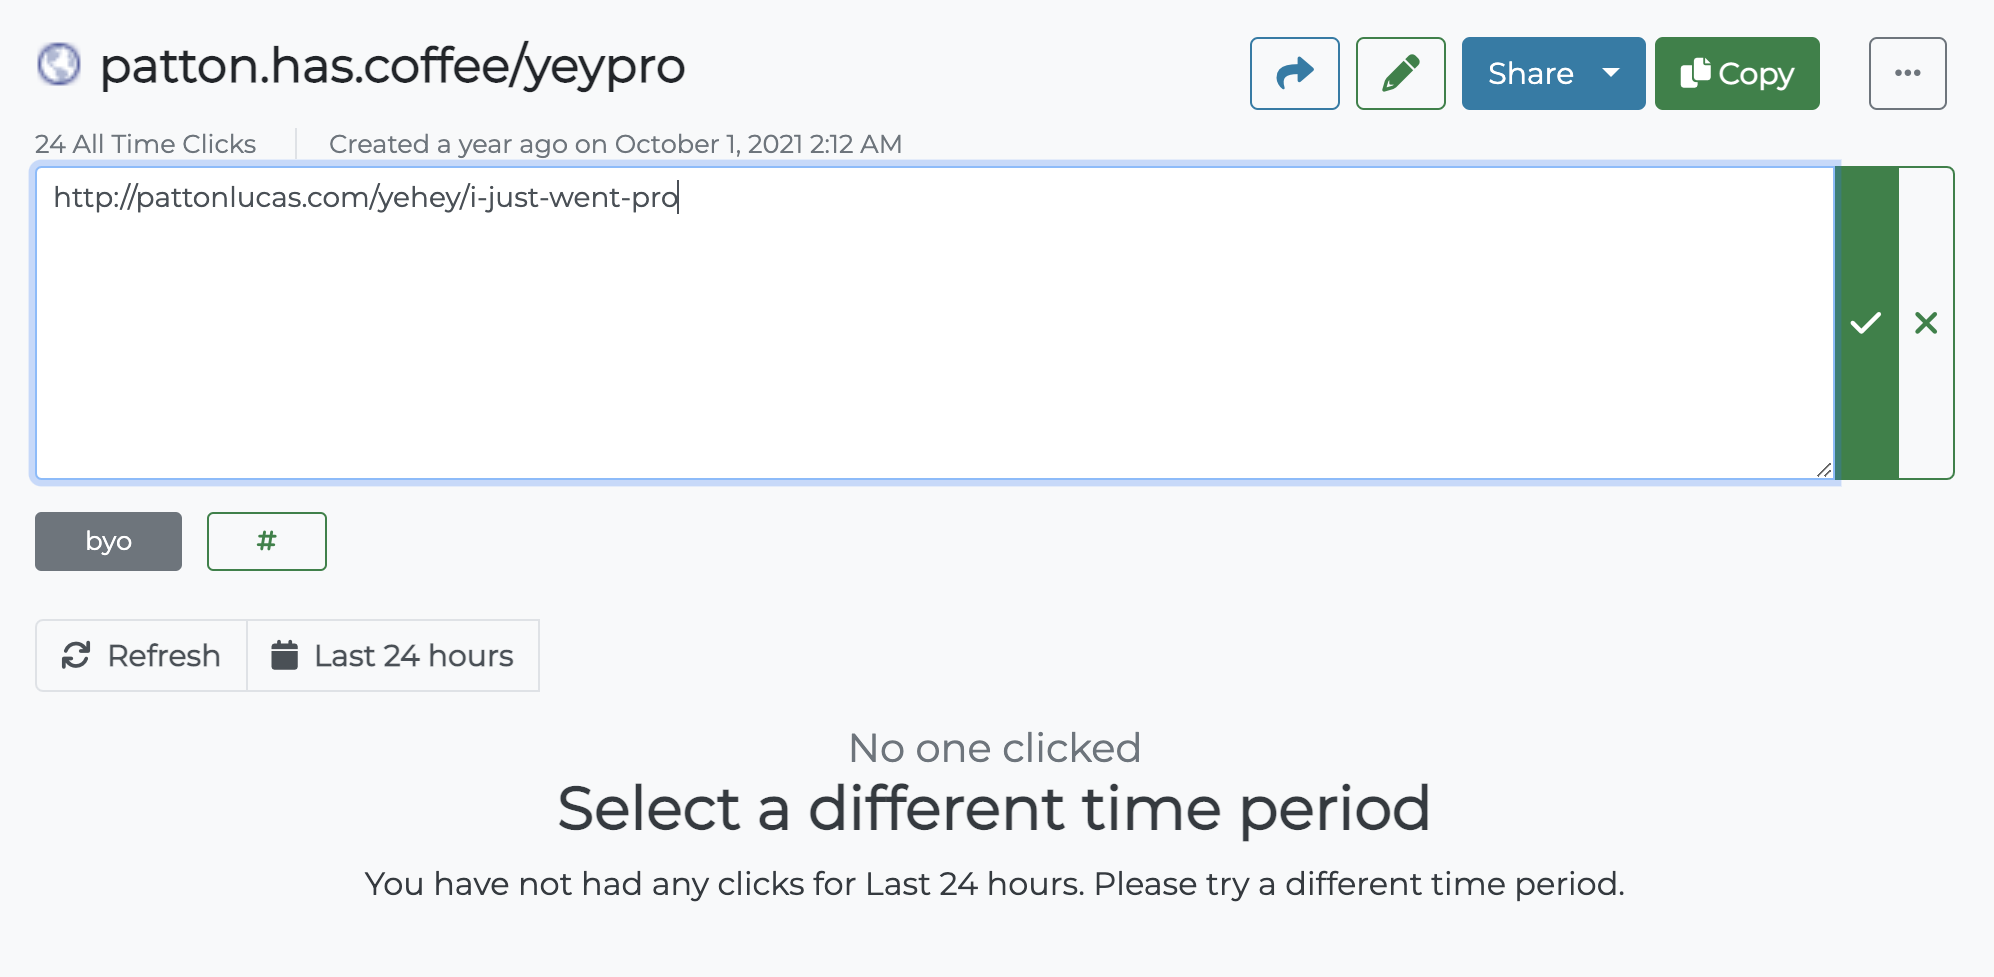The image size is (1994, 977).
Task: Click the Refresh button
Action: coord(140,655)
